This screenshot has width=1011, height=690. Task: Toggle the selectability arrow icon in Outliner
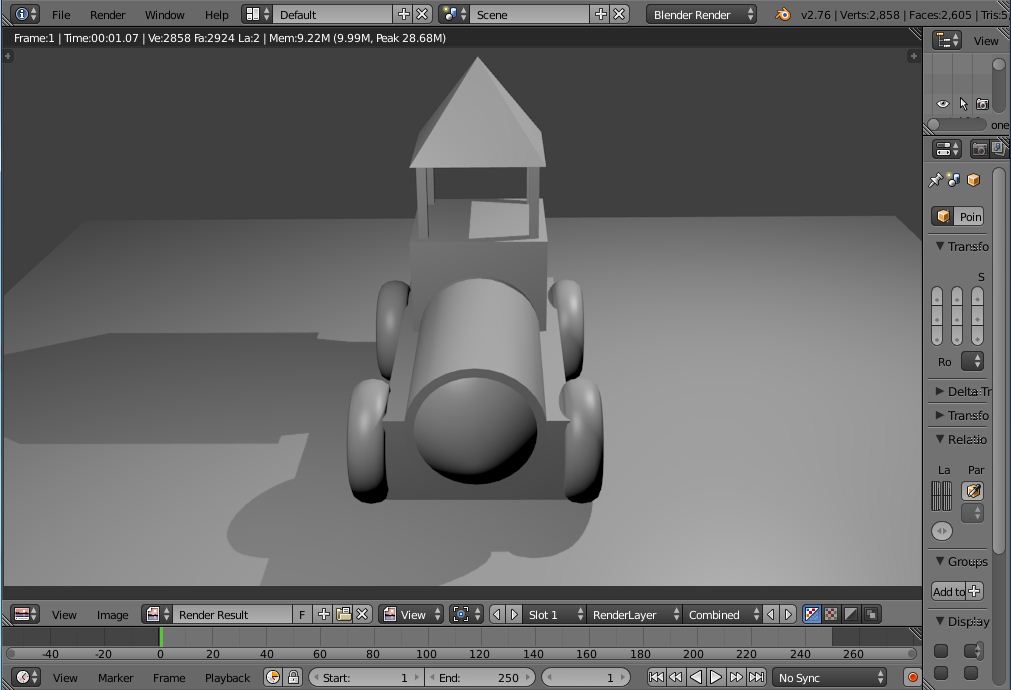pos(962,103)
